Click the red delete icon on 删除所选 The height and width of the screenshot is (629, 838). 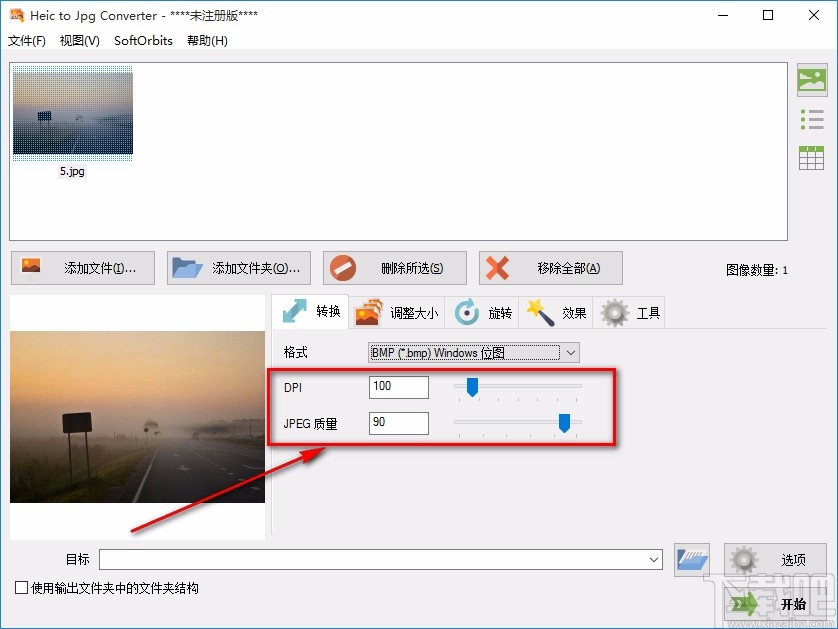click(346, 267)
